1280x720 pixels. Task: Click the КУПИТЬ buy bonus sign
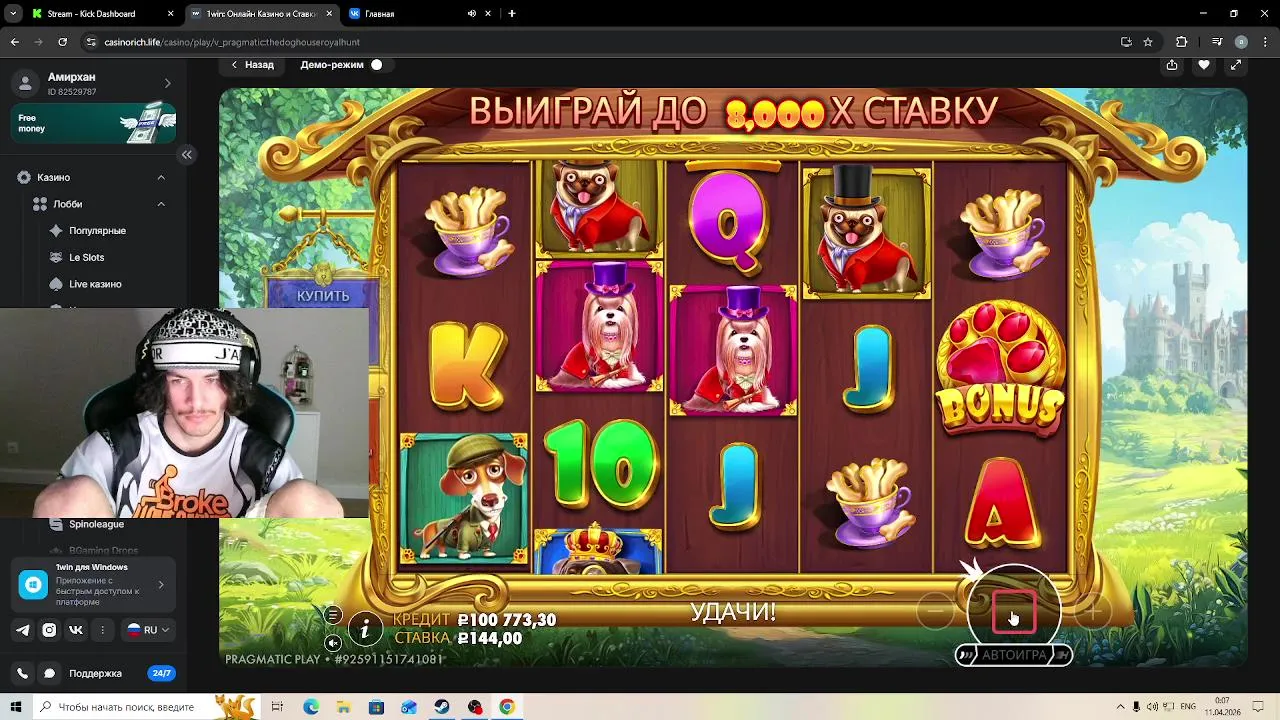click(323, 296)
